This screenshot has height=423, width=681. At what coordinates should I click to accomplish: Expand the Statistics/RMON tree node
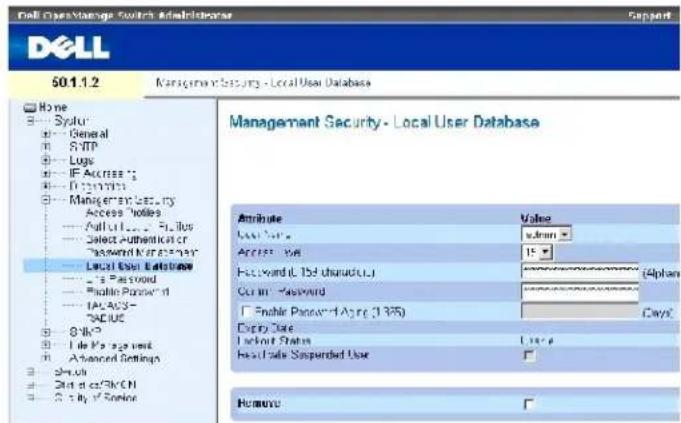[30, 385]
